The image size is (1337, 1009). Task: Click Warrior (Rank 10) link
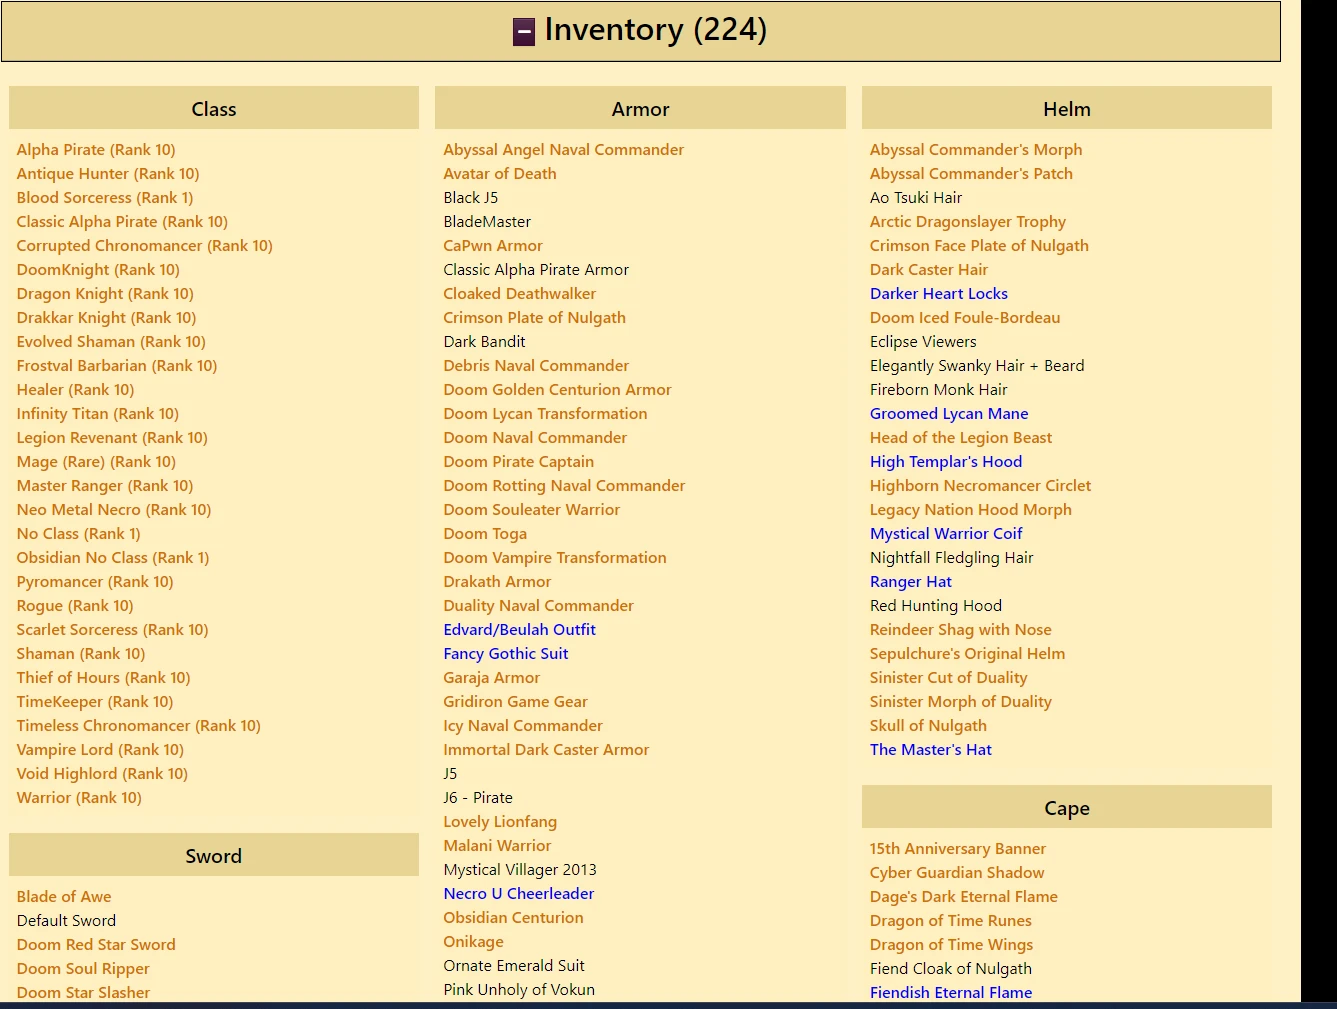click(79, 798)
